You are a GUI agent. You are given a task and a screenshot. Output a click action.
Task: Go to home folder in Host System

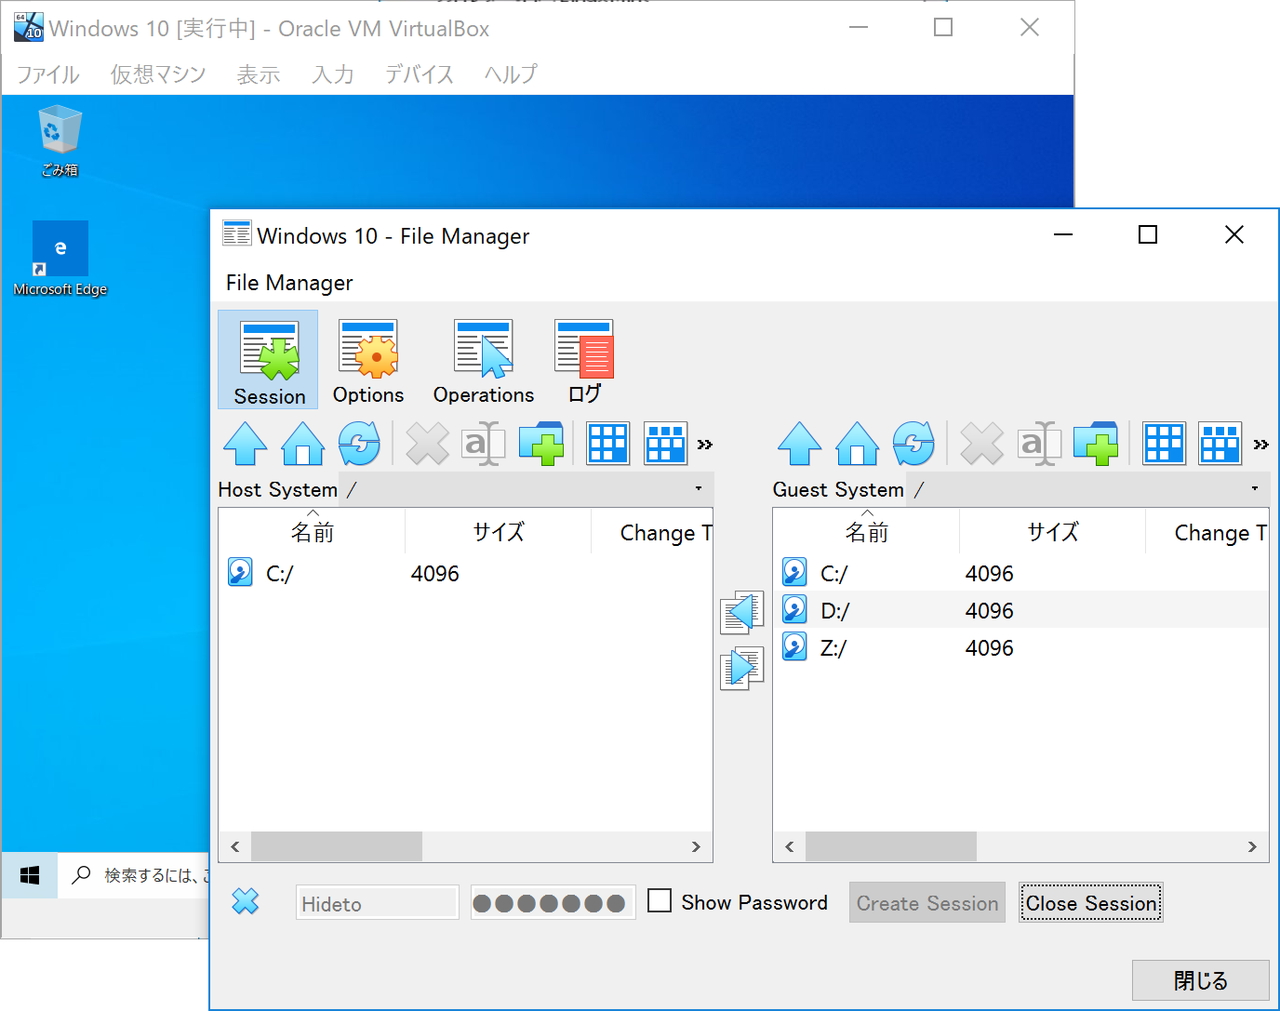tap(302, 444)
